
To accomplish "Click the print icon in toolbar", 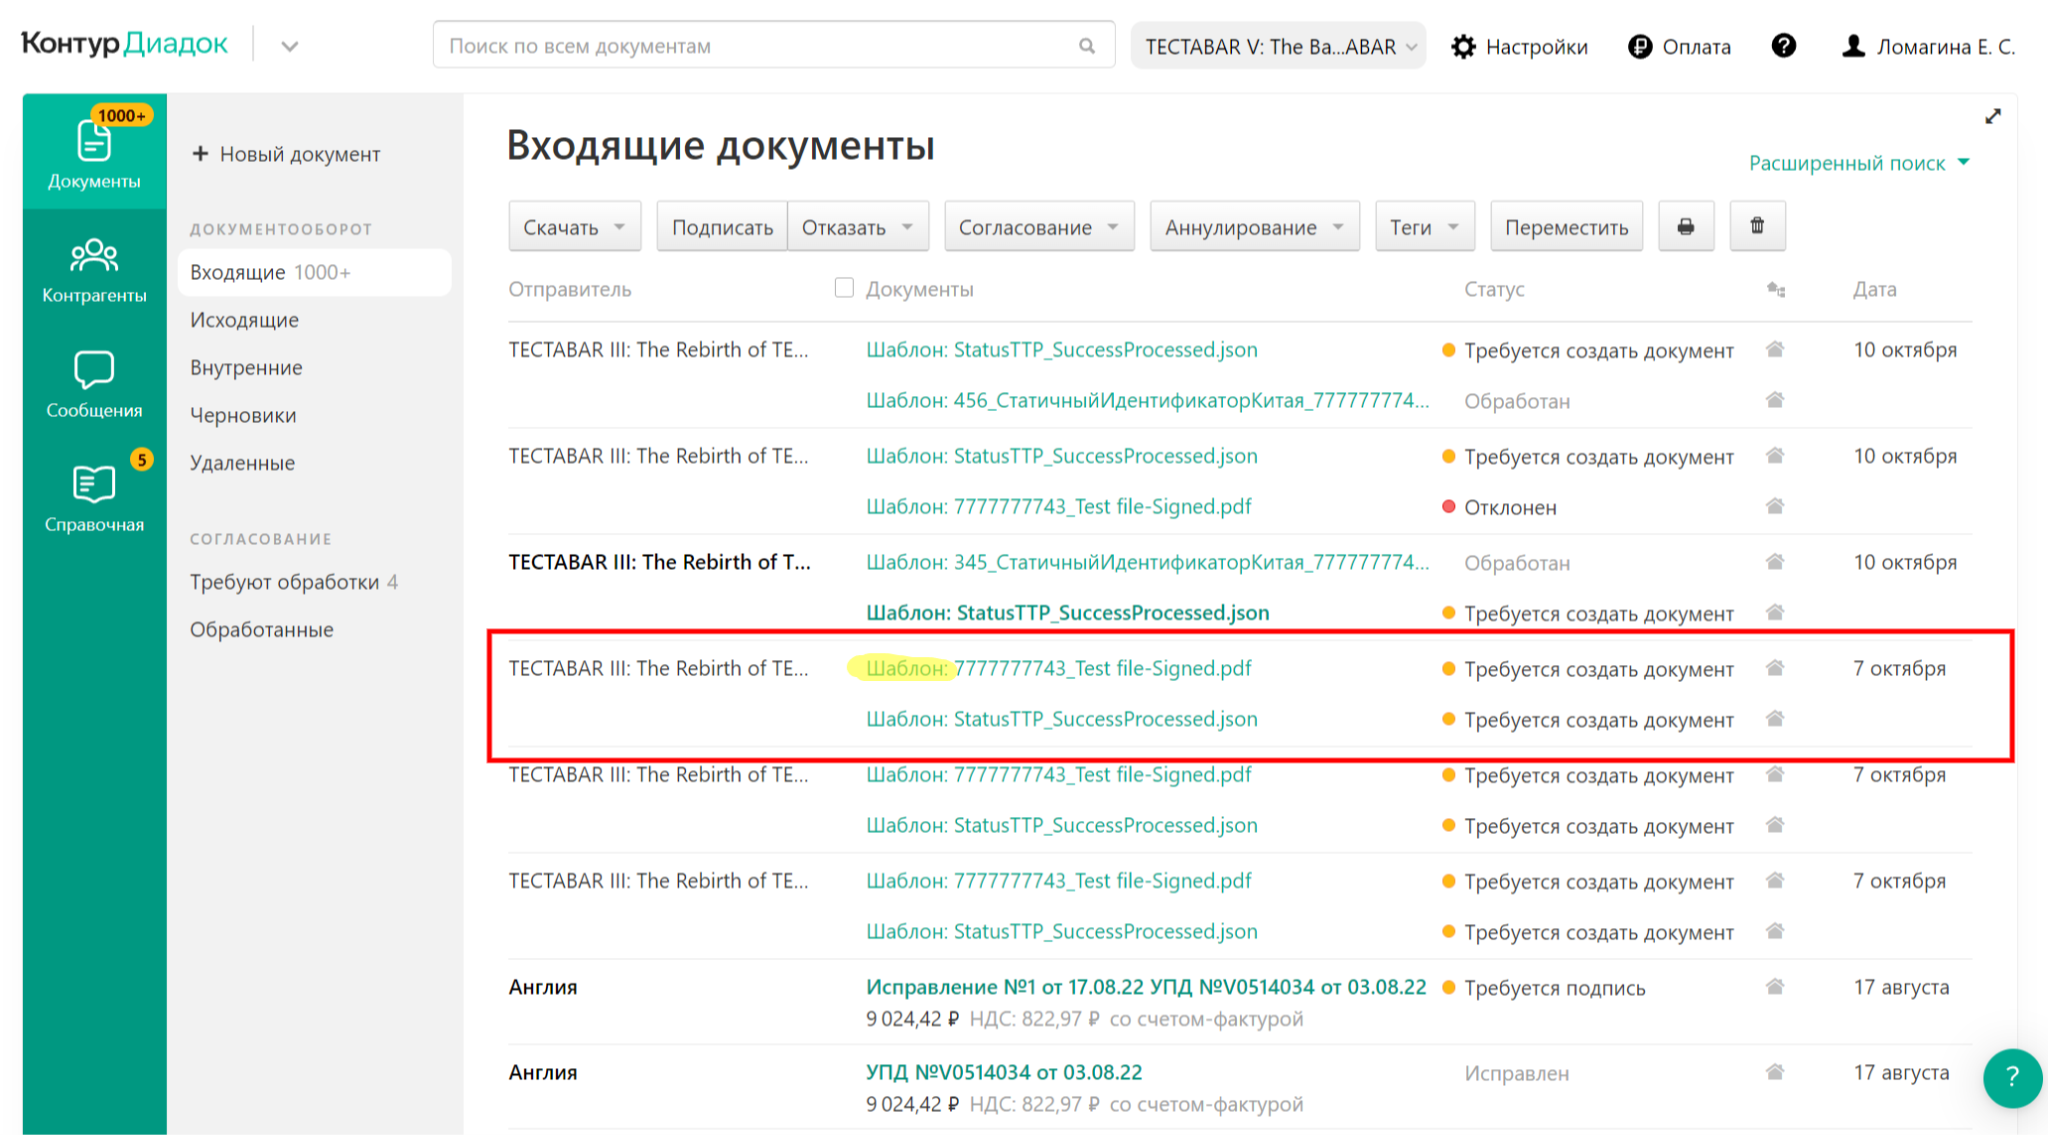I will click(1685, 227).
